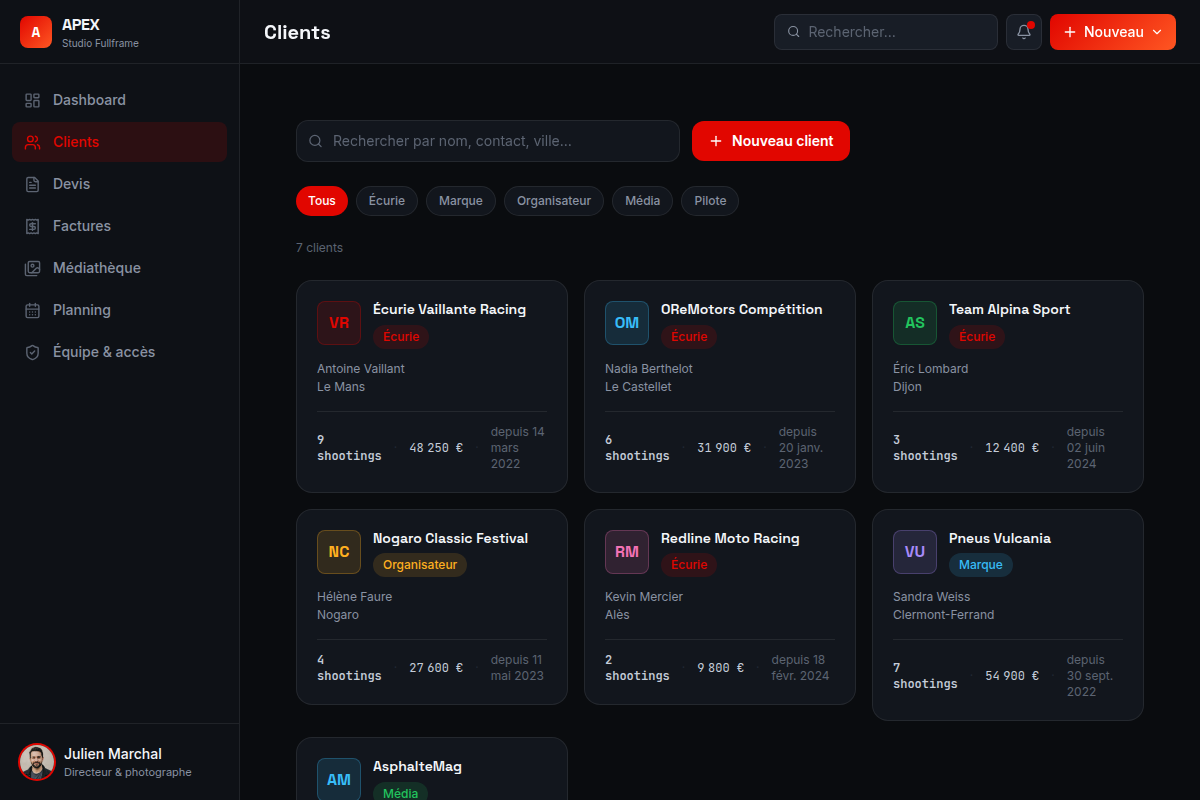
Task: Click magnifier icon in client search field
Action: pyautogui.click(x=315, y=141)
